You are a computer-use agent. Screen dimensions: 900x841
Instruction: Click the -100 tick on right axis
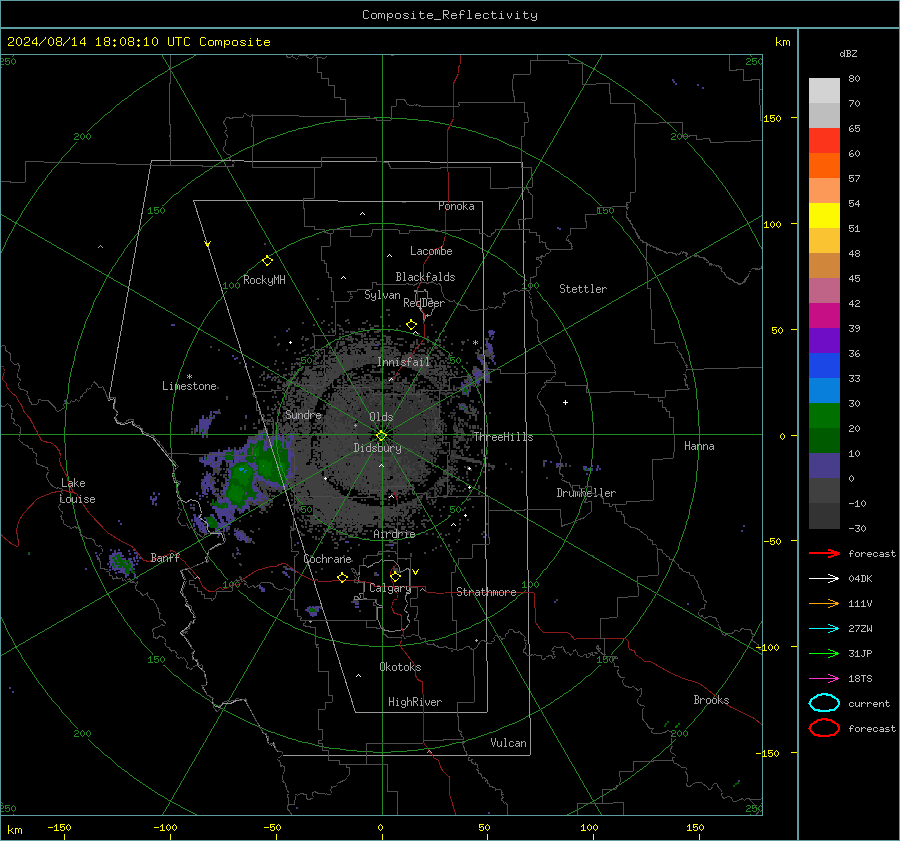tap(768, 647)
